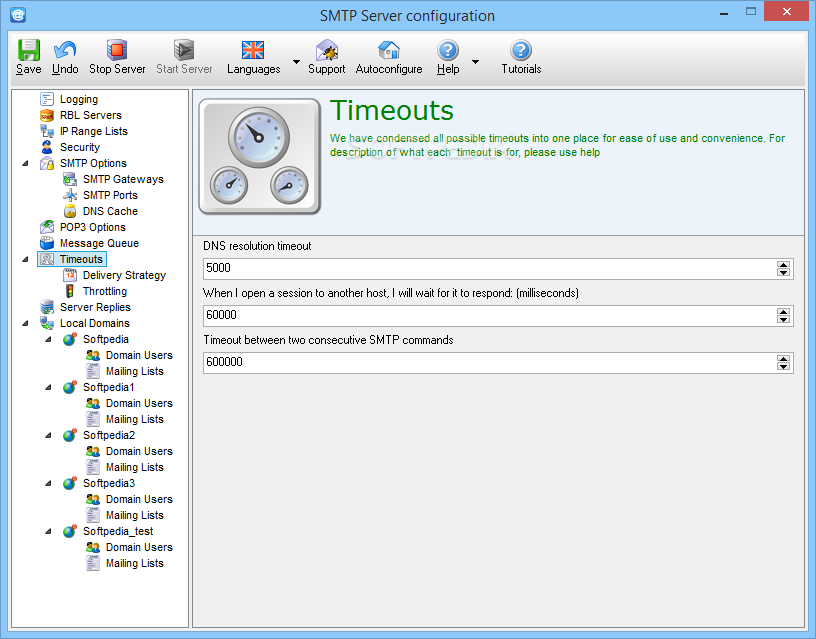Click the Logging icon in tree
Image resolution: width=816 pixels, height=639 pixels.
coord(47,99)
